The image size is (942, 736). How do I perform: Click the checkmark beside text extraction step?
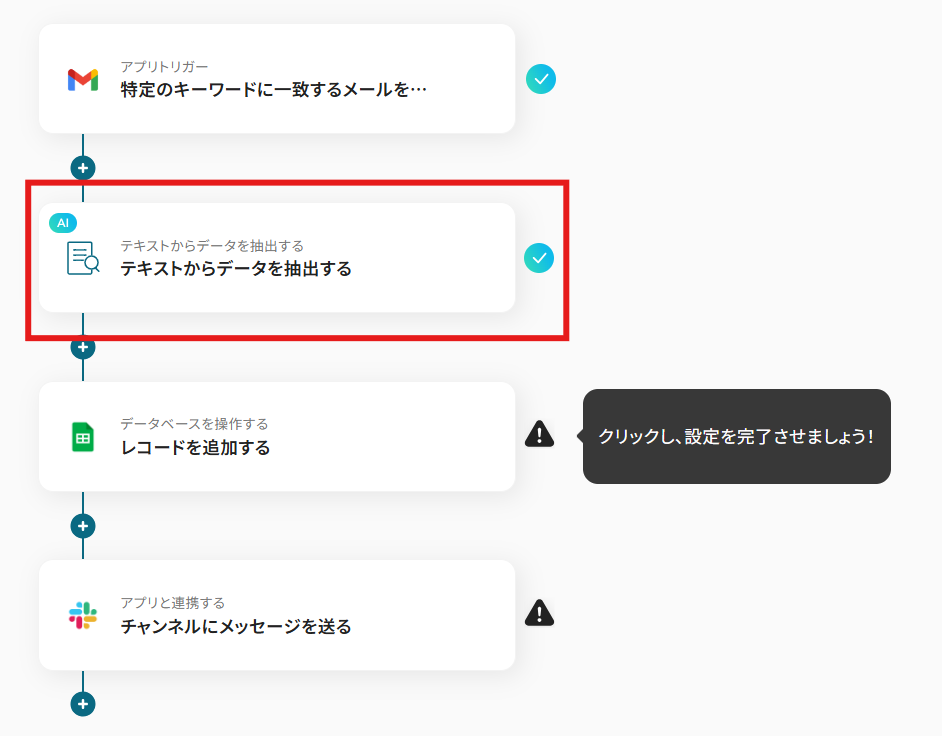click(x=539, y=258)
